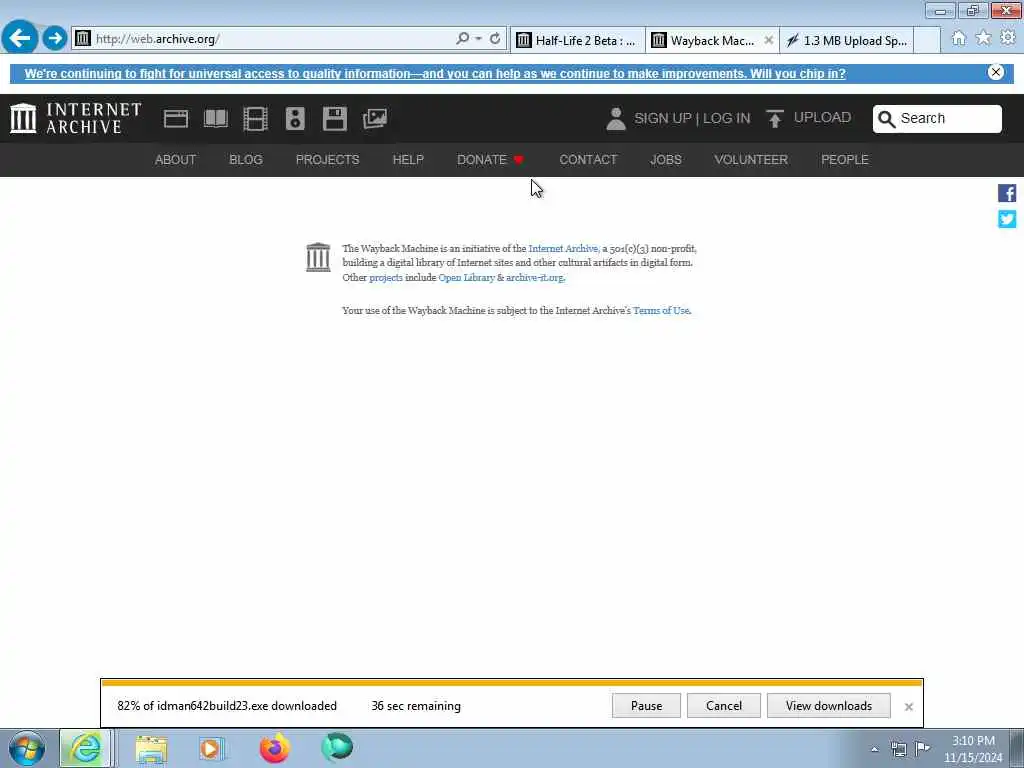This screenshot has height=768, width=1024.
Task: Open the Texts book icon
Action: tap(216, 119)
